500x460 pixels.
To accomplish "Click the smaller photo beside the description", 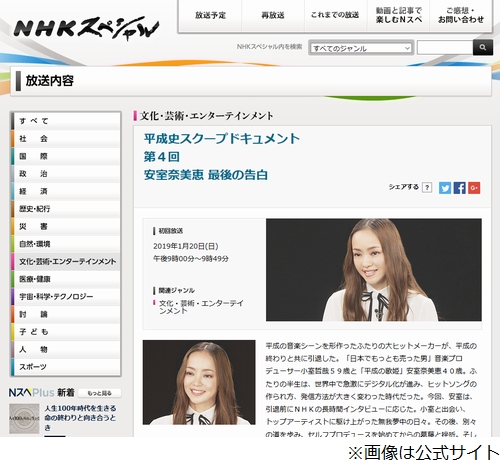I will 199,382.
